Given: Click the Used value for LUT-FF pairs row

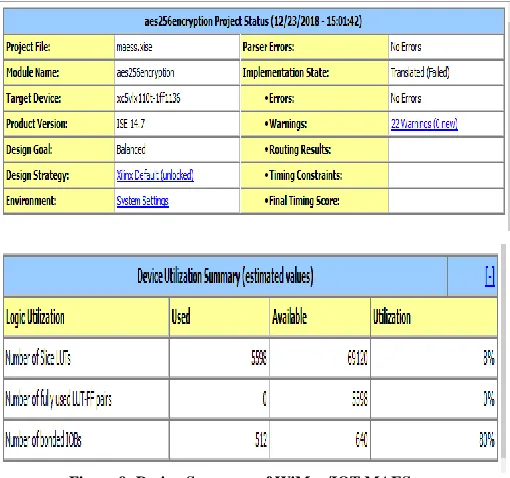Looking at the screenshot, I should [x=264, y=399].
